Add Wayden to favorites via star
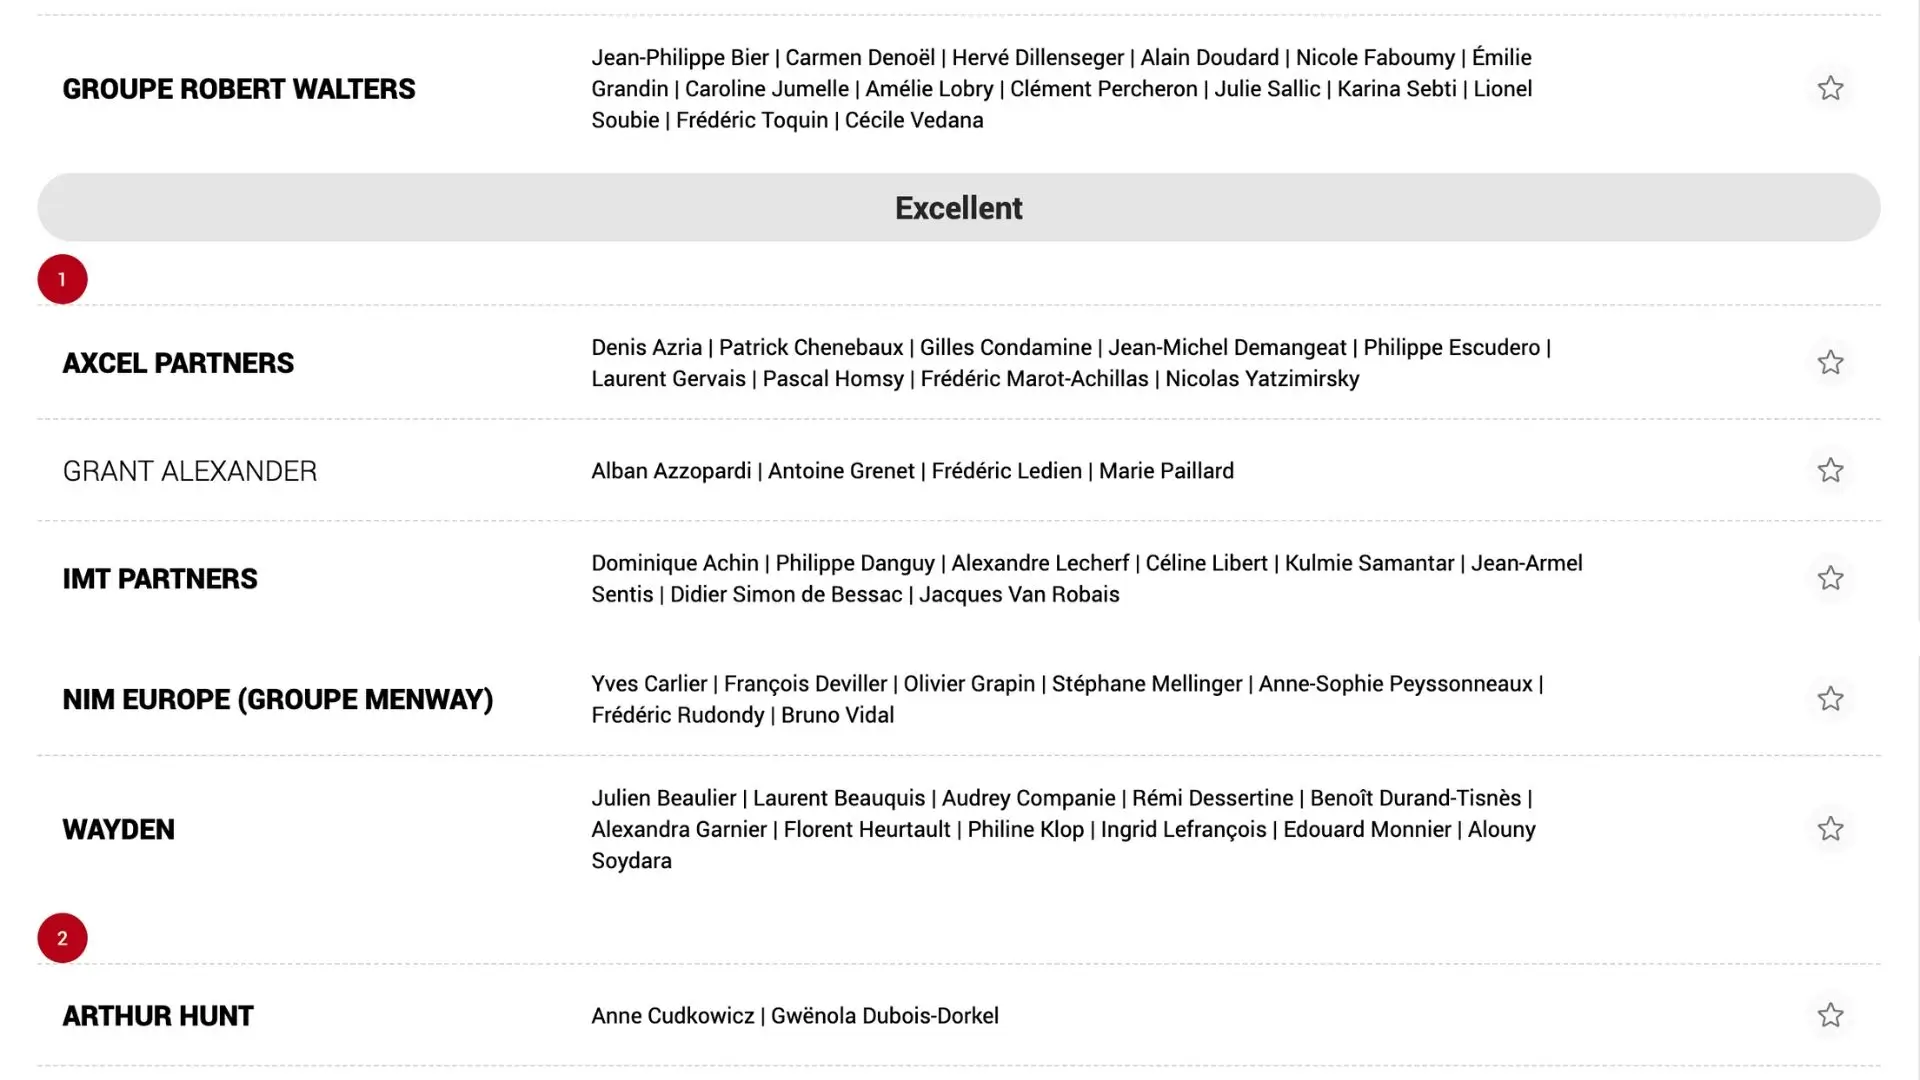Viewport: 1920px width, 1080px height. (x=1830, y=828)
